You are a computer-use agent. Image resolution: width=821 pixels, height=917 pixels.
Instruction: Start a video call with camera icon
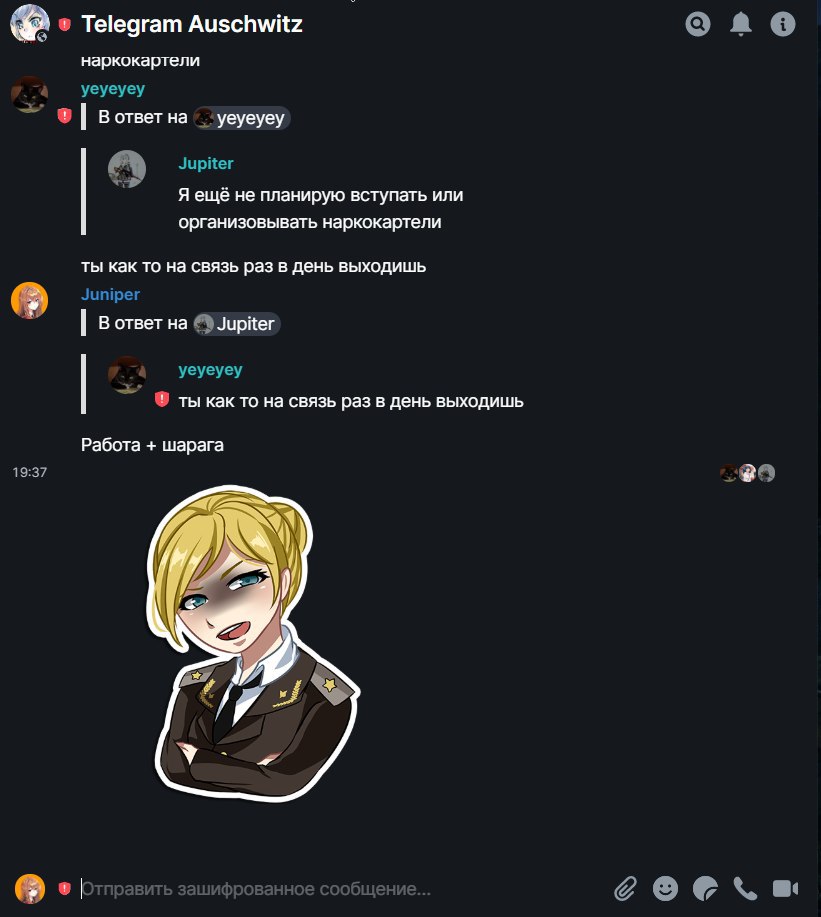point(785,888)
